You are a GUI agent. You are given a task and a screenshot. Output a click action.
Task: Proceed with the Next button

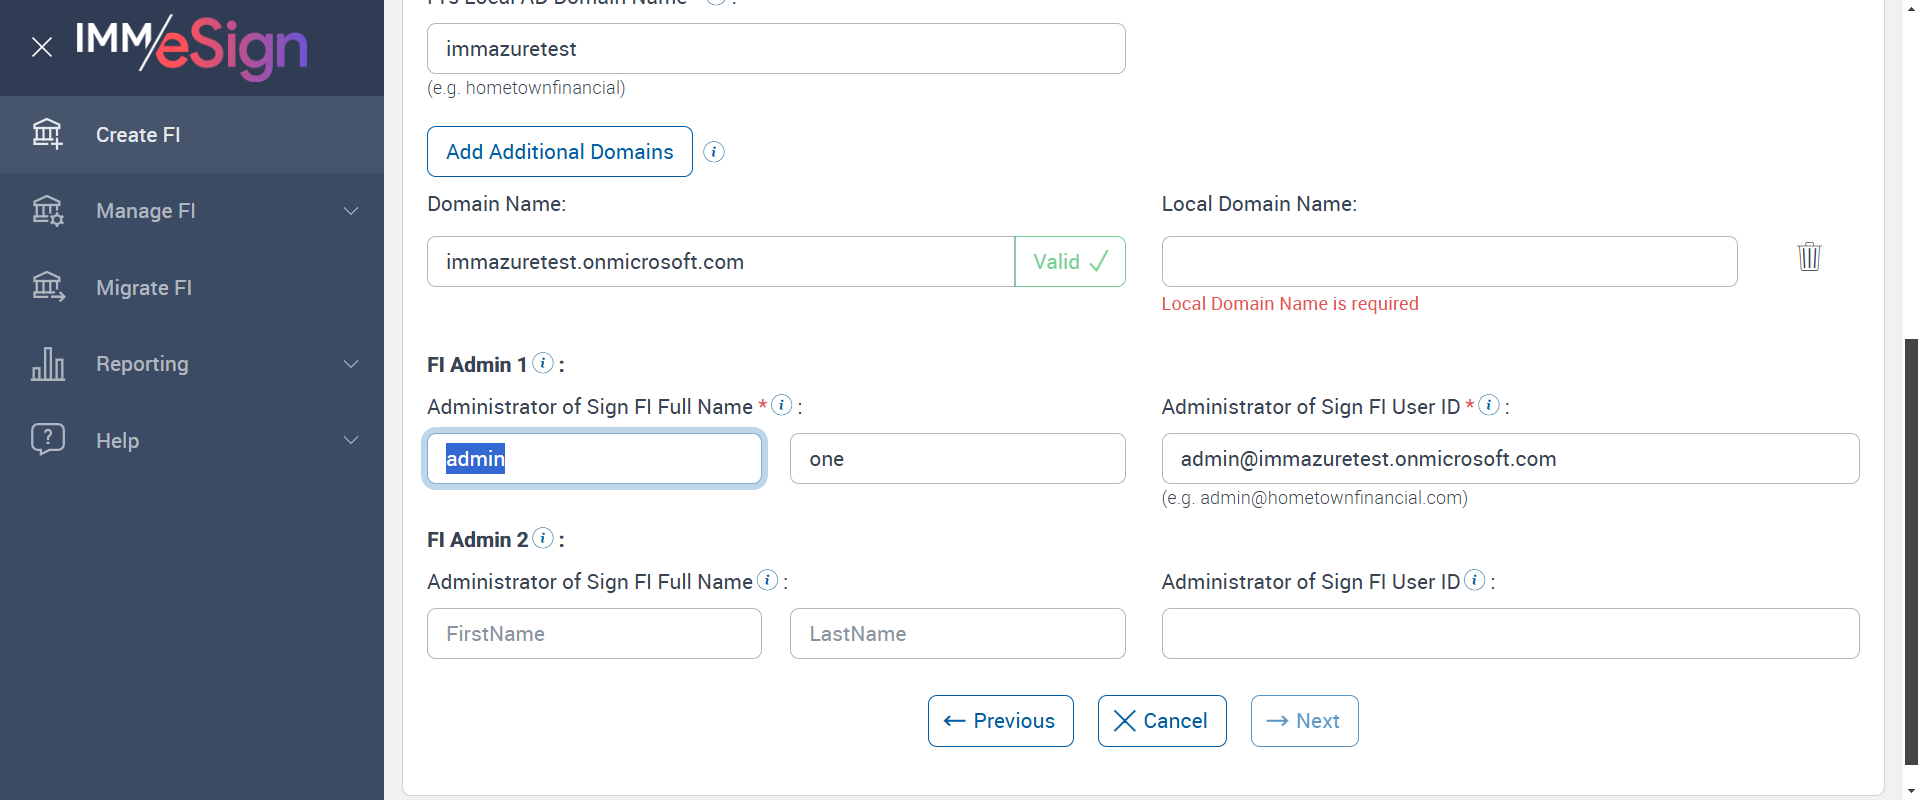tap(1304, 721)
